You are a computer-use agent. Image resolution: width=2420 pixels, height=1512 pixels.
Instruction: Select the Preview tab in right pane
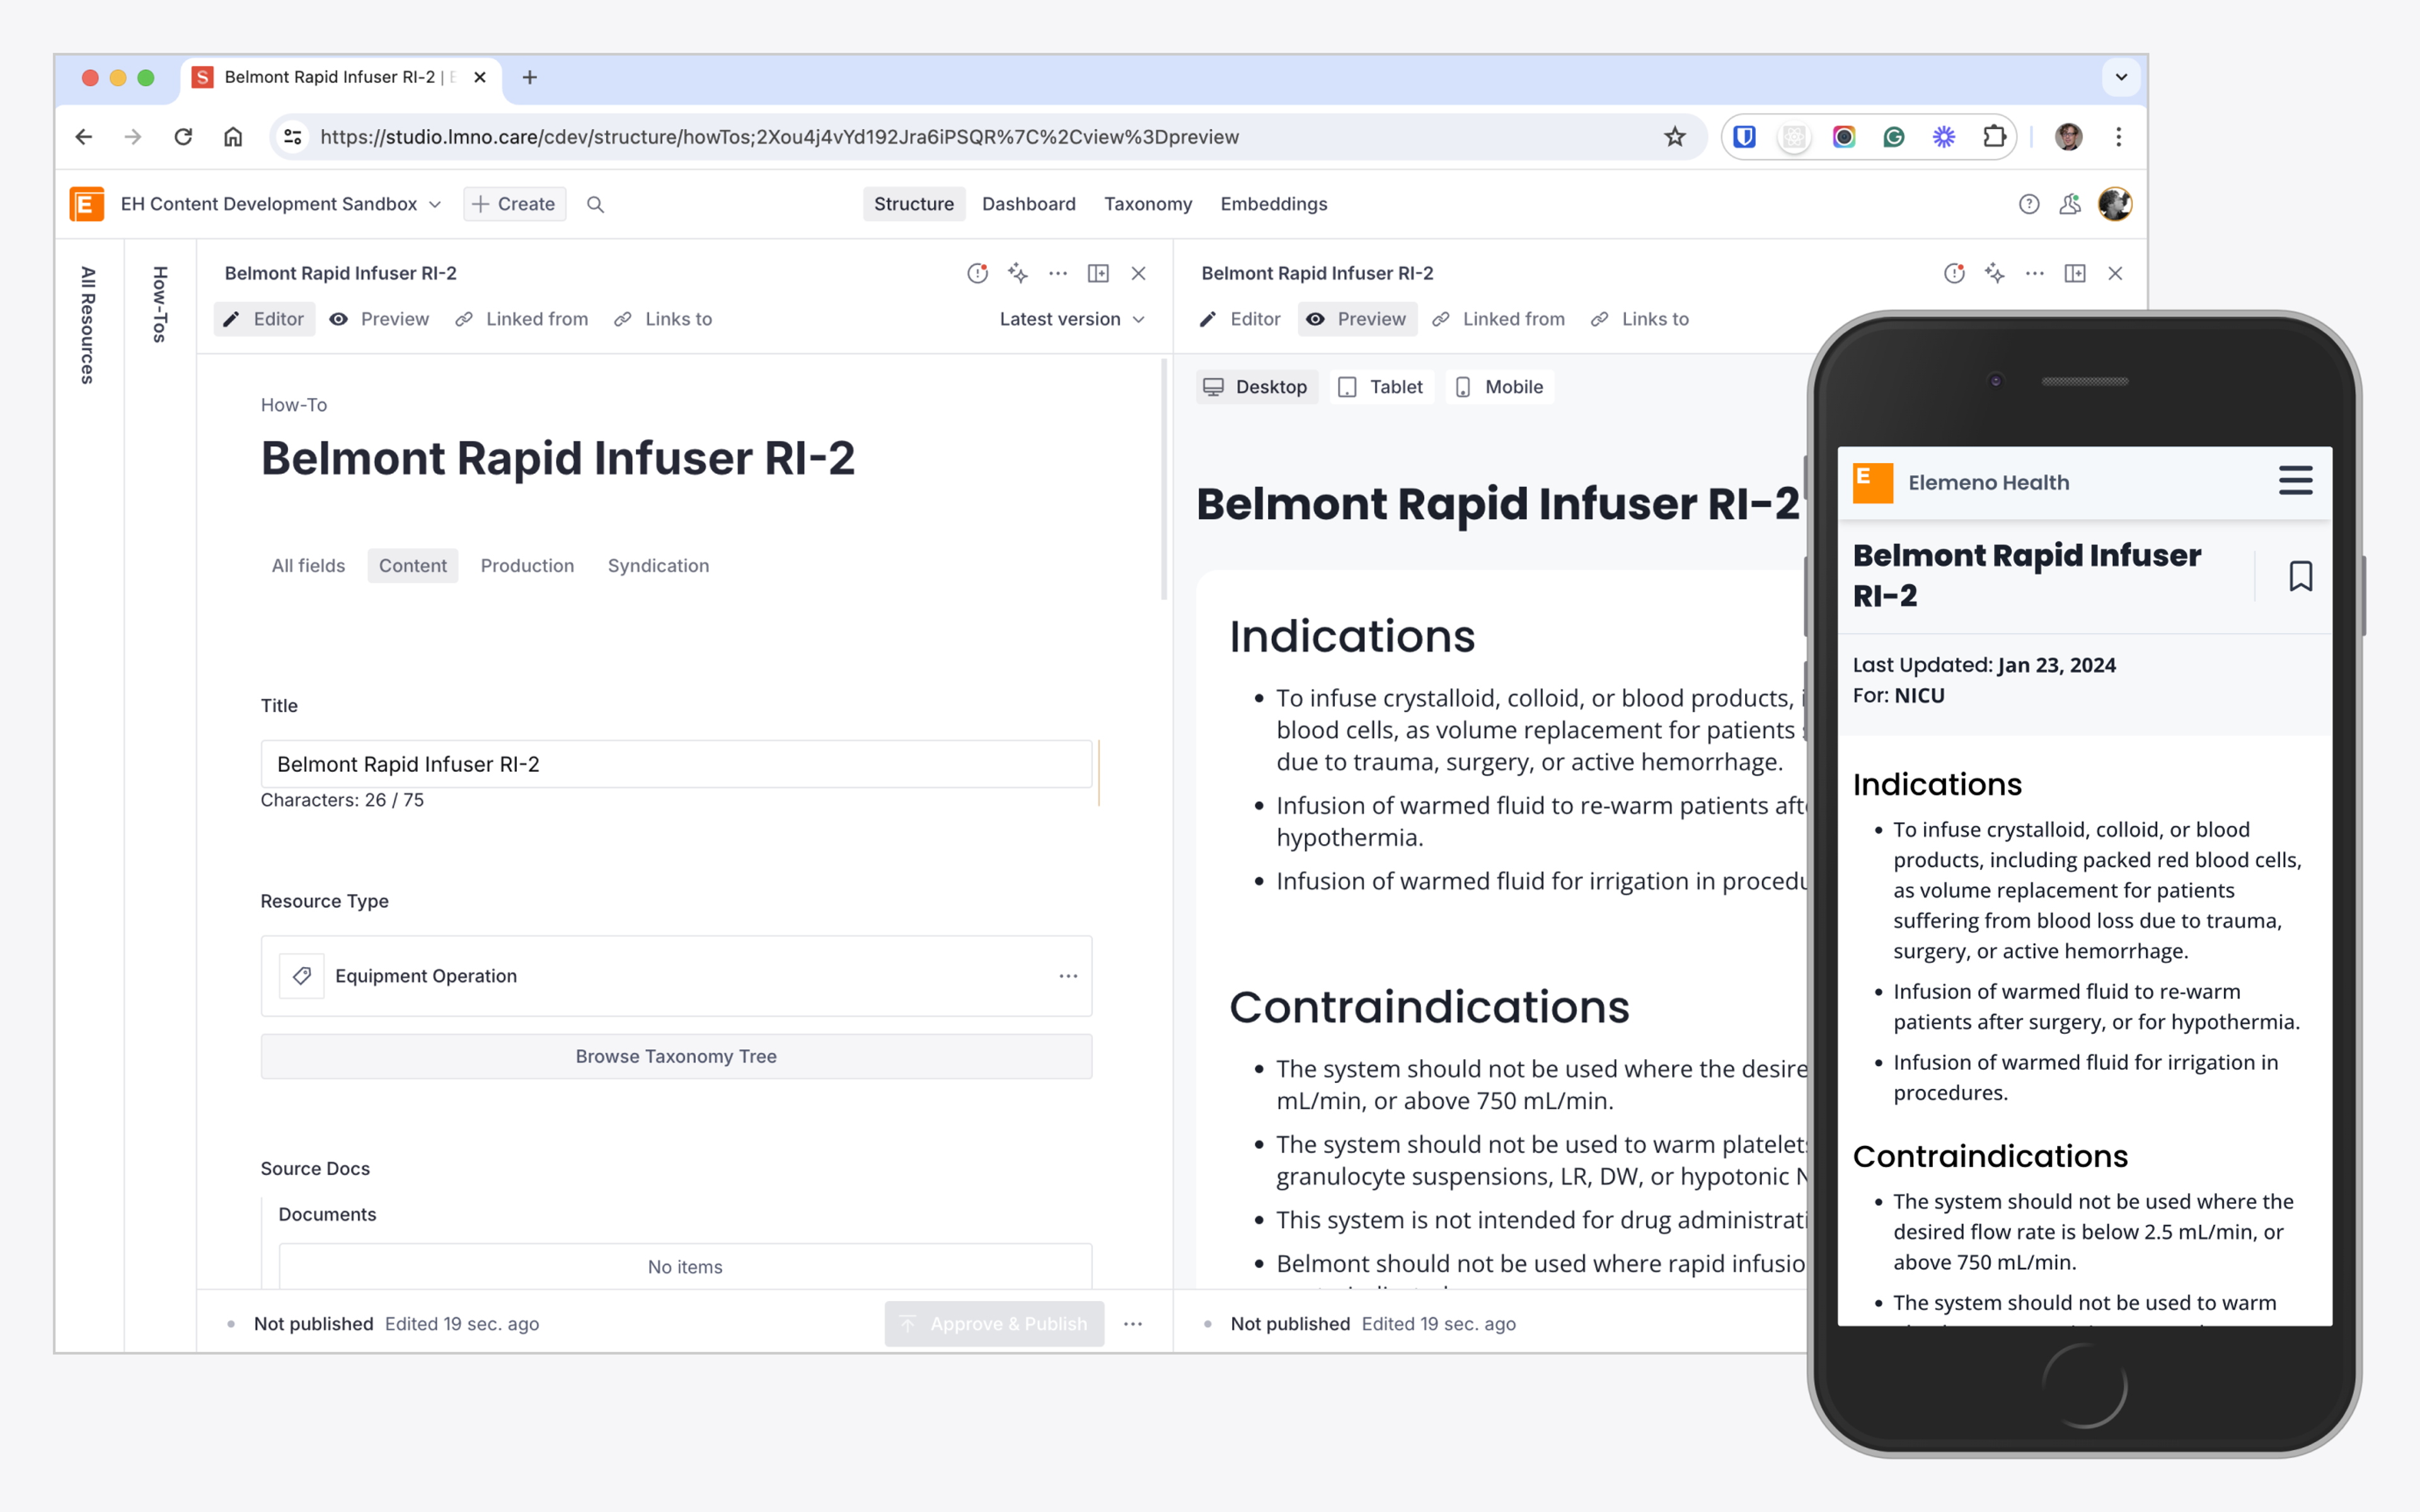click(x=1357, y=319)
